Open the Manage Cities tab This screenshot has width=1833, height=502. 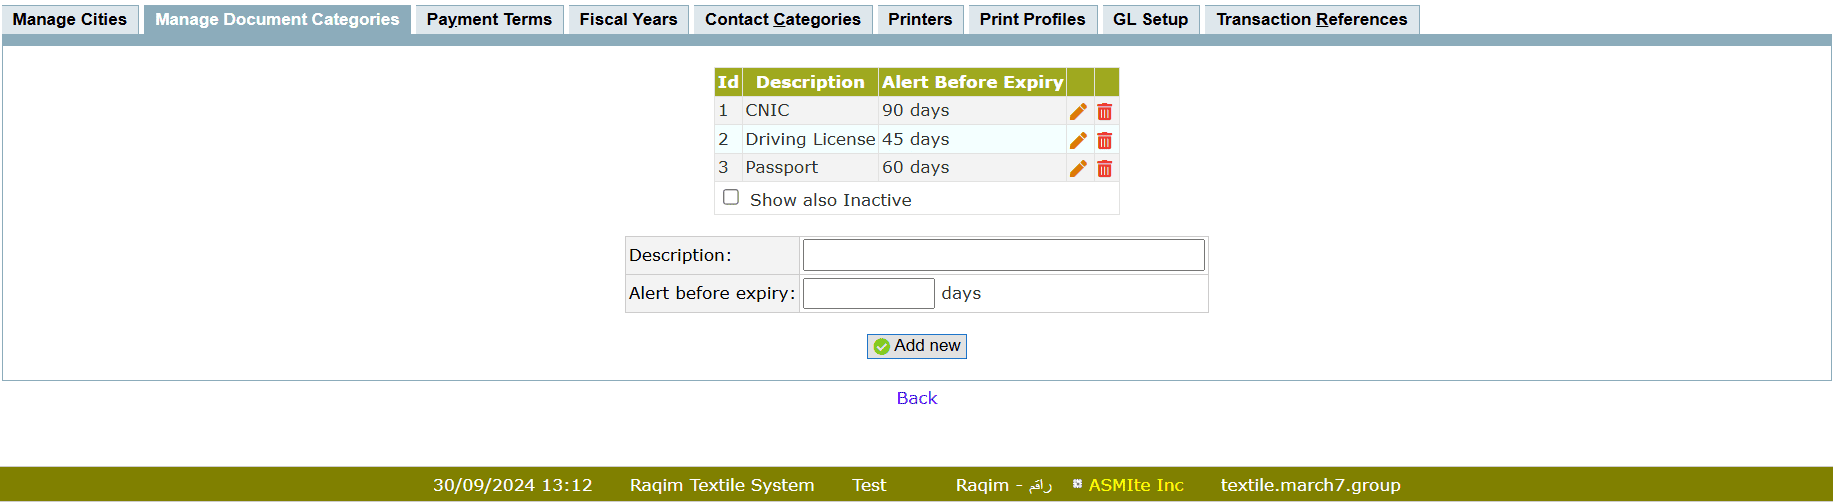coord(70,19)
